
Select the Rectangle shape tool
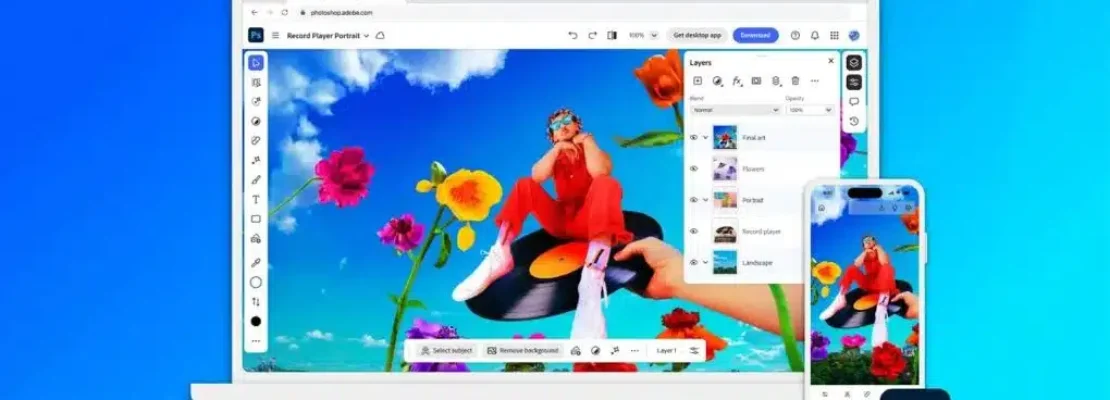pyautogui.click(x=256, y=219)
